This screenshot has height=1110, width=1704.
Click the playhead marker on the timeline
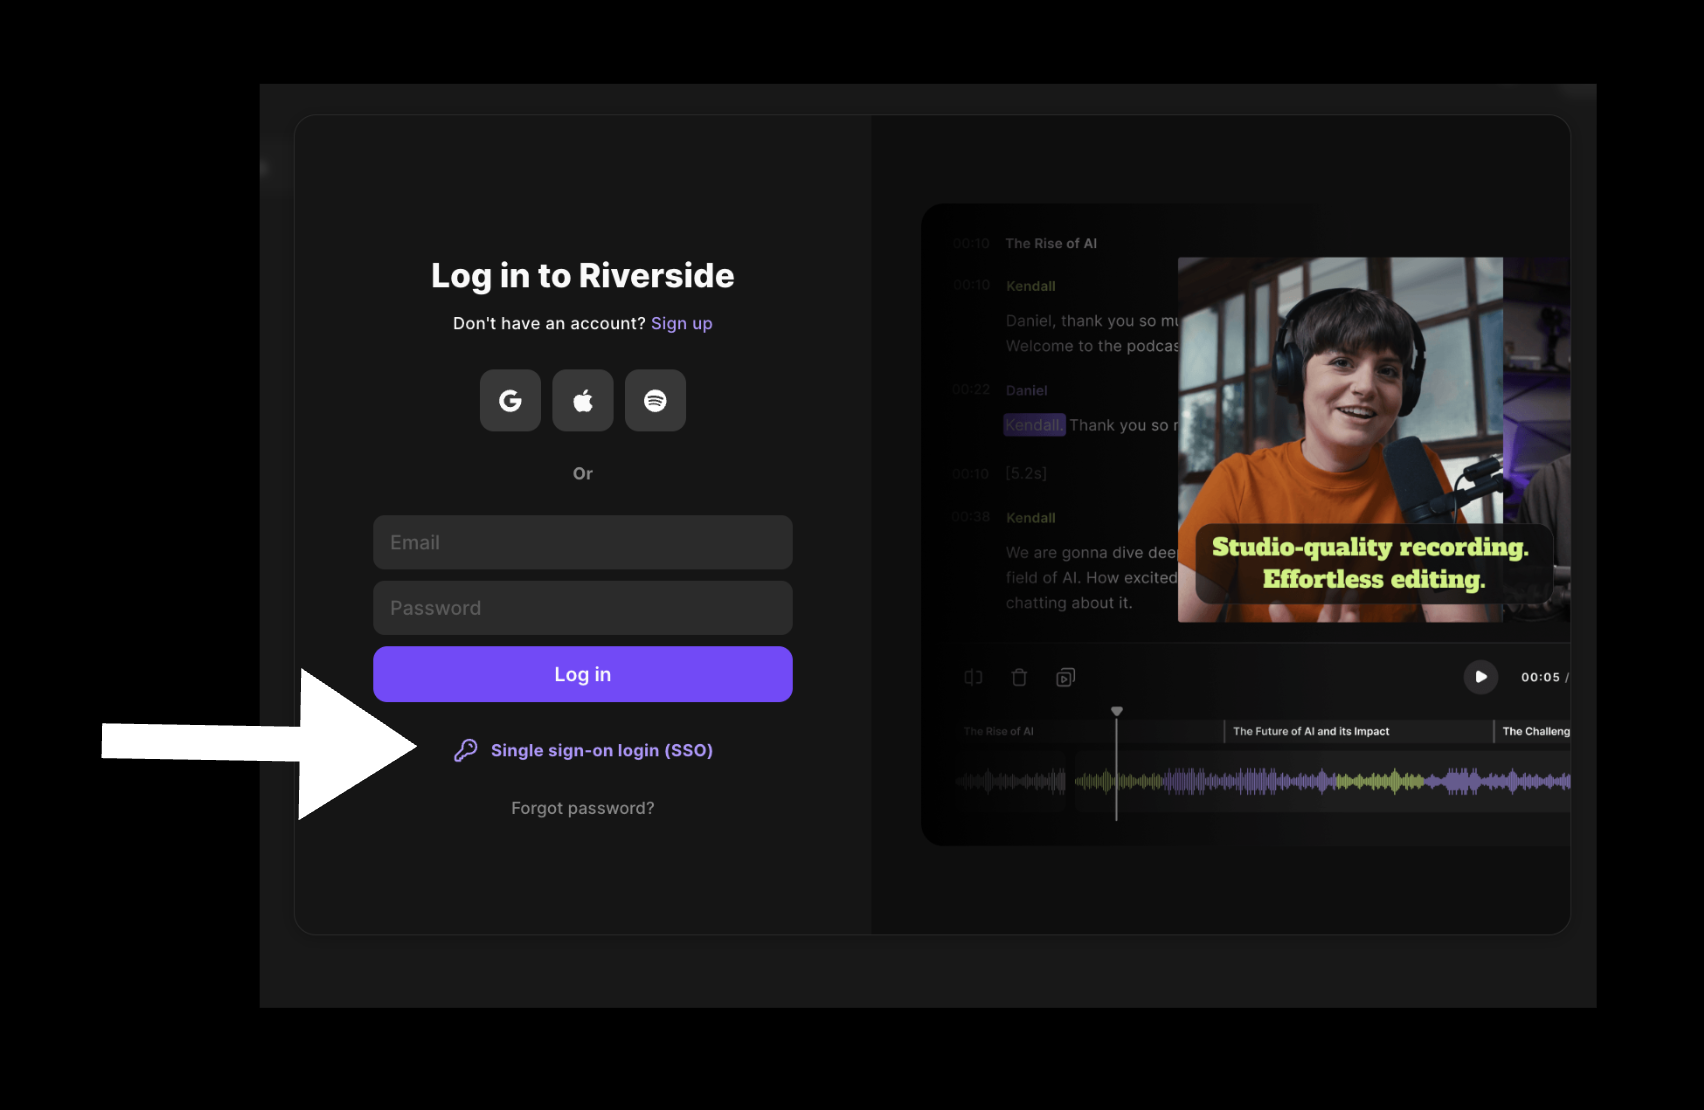coord(1117,711)
